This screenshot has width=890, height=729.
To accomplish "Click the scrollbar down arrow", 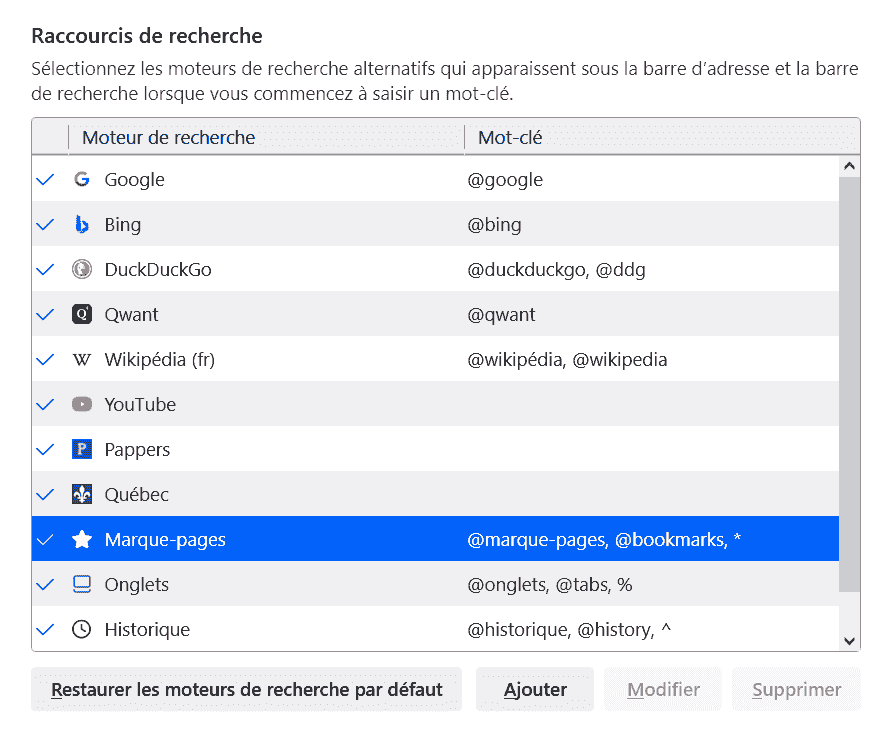I will (849, 641).
